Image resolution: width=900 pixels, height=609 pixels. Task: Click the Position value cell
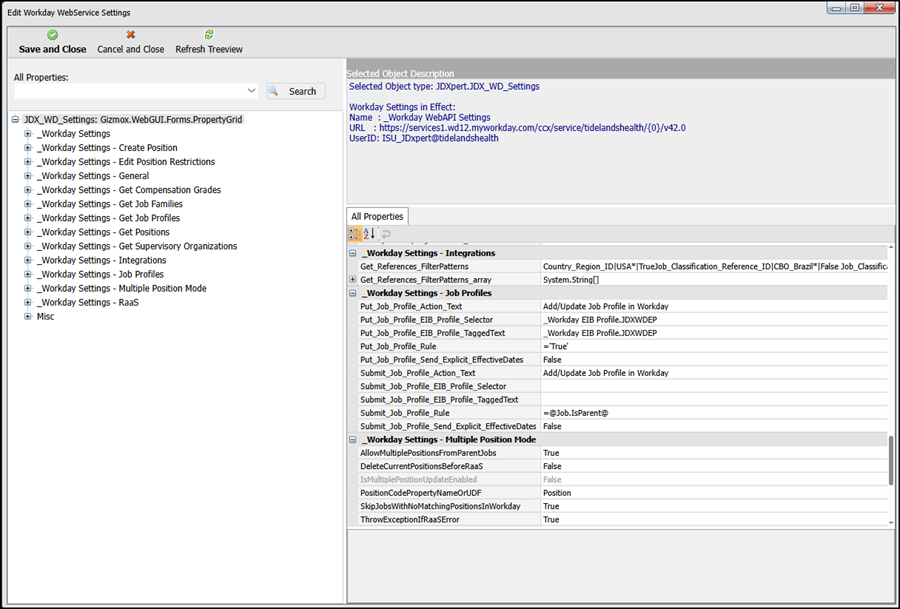[714, 493]
